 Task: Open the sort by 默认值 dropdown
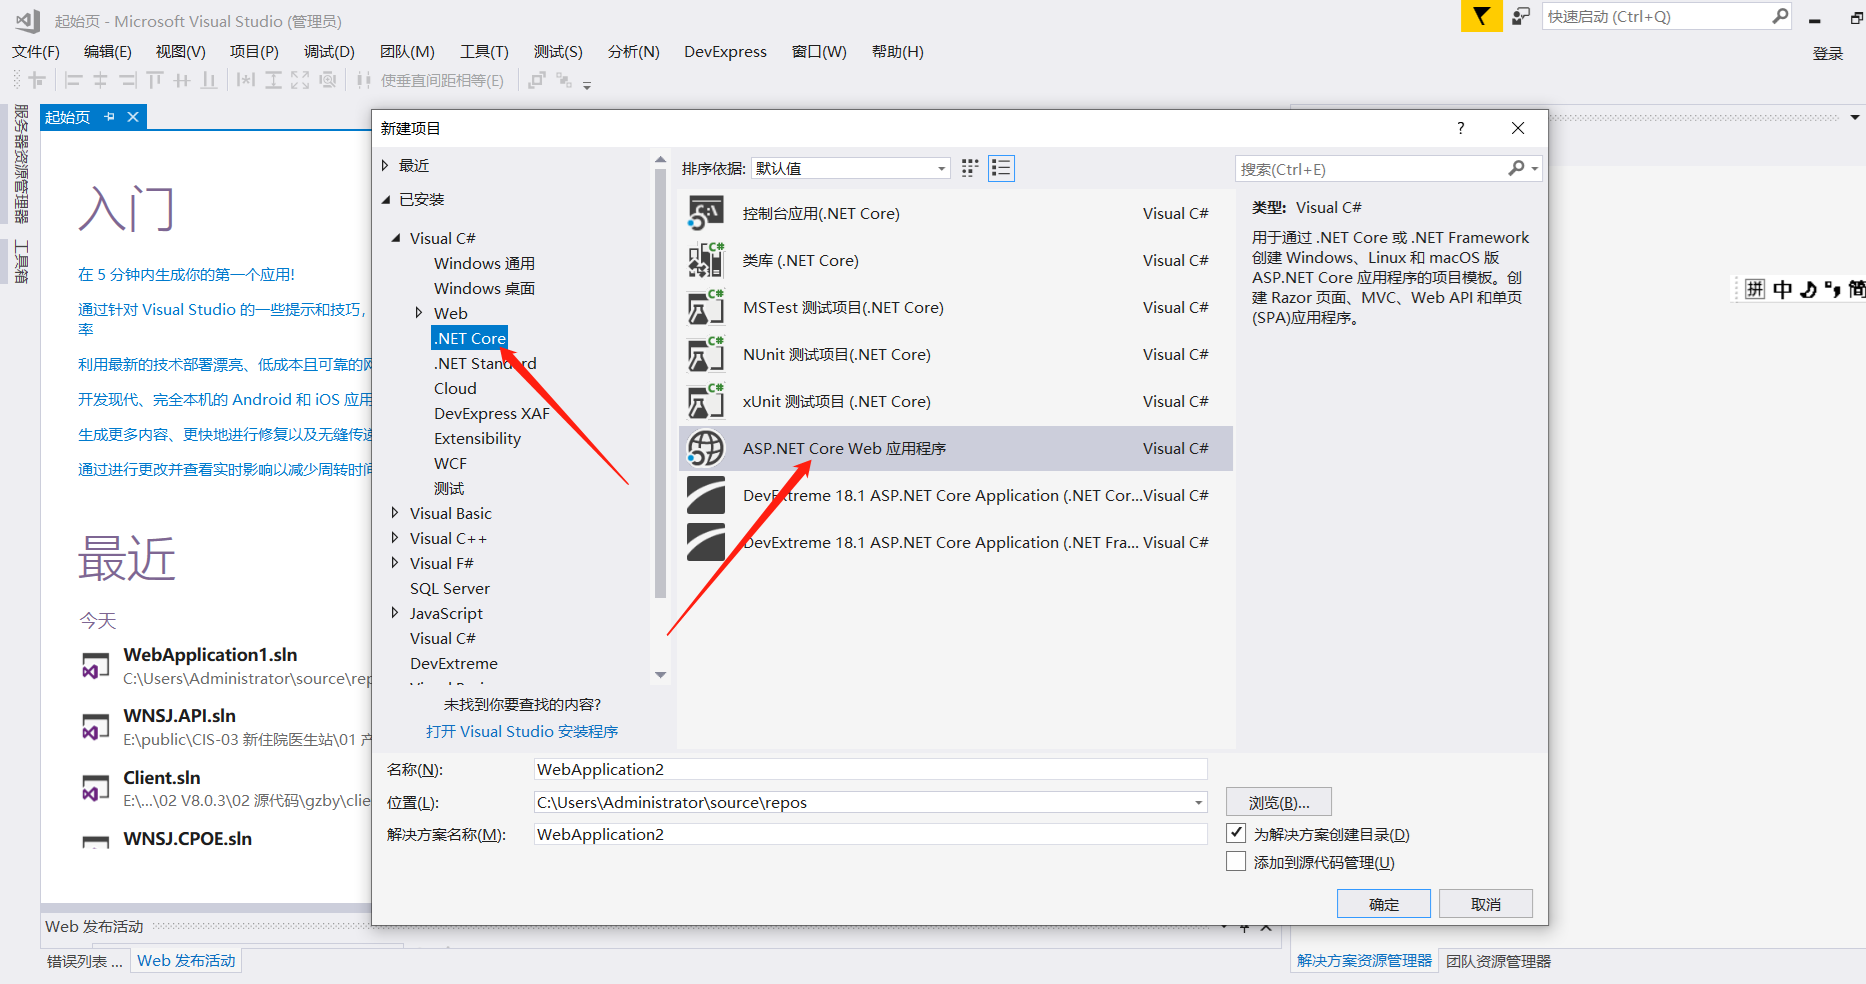tap(850, 168)
